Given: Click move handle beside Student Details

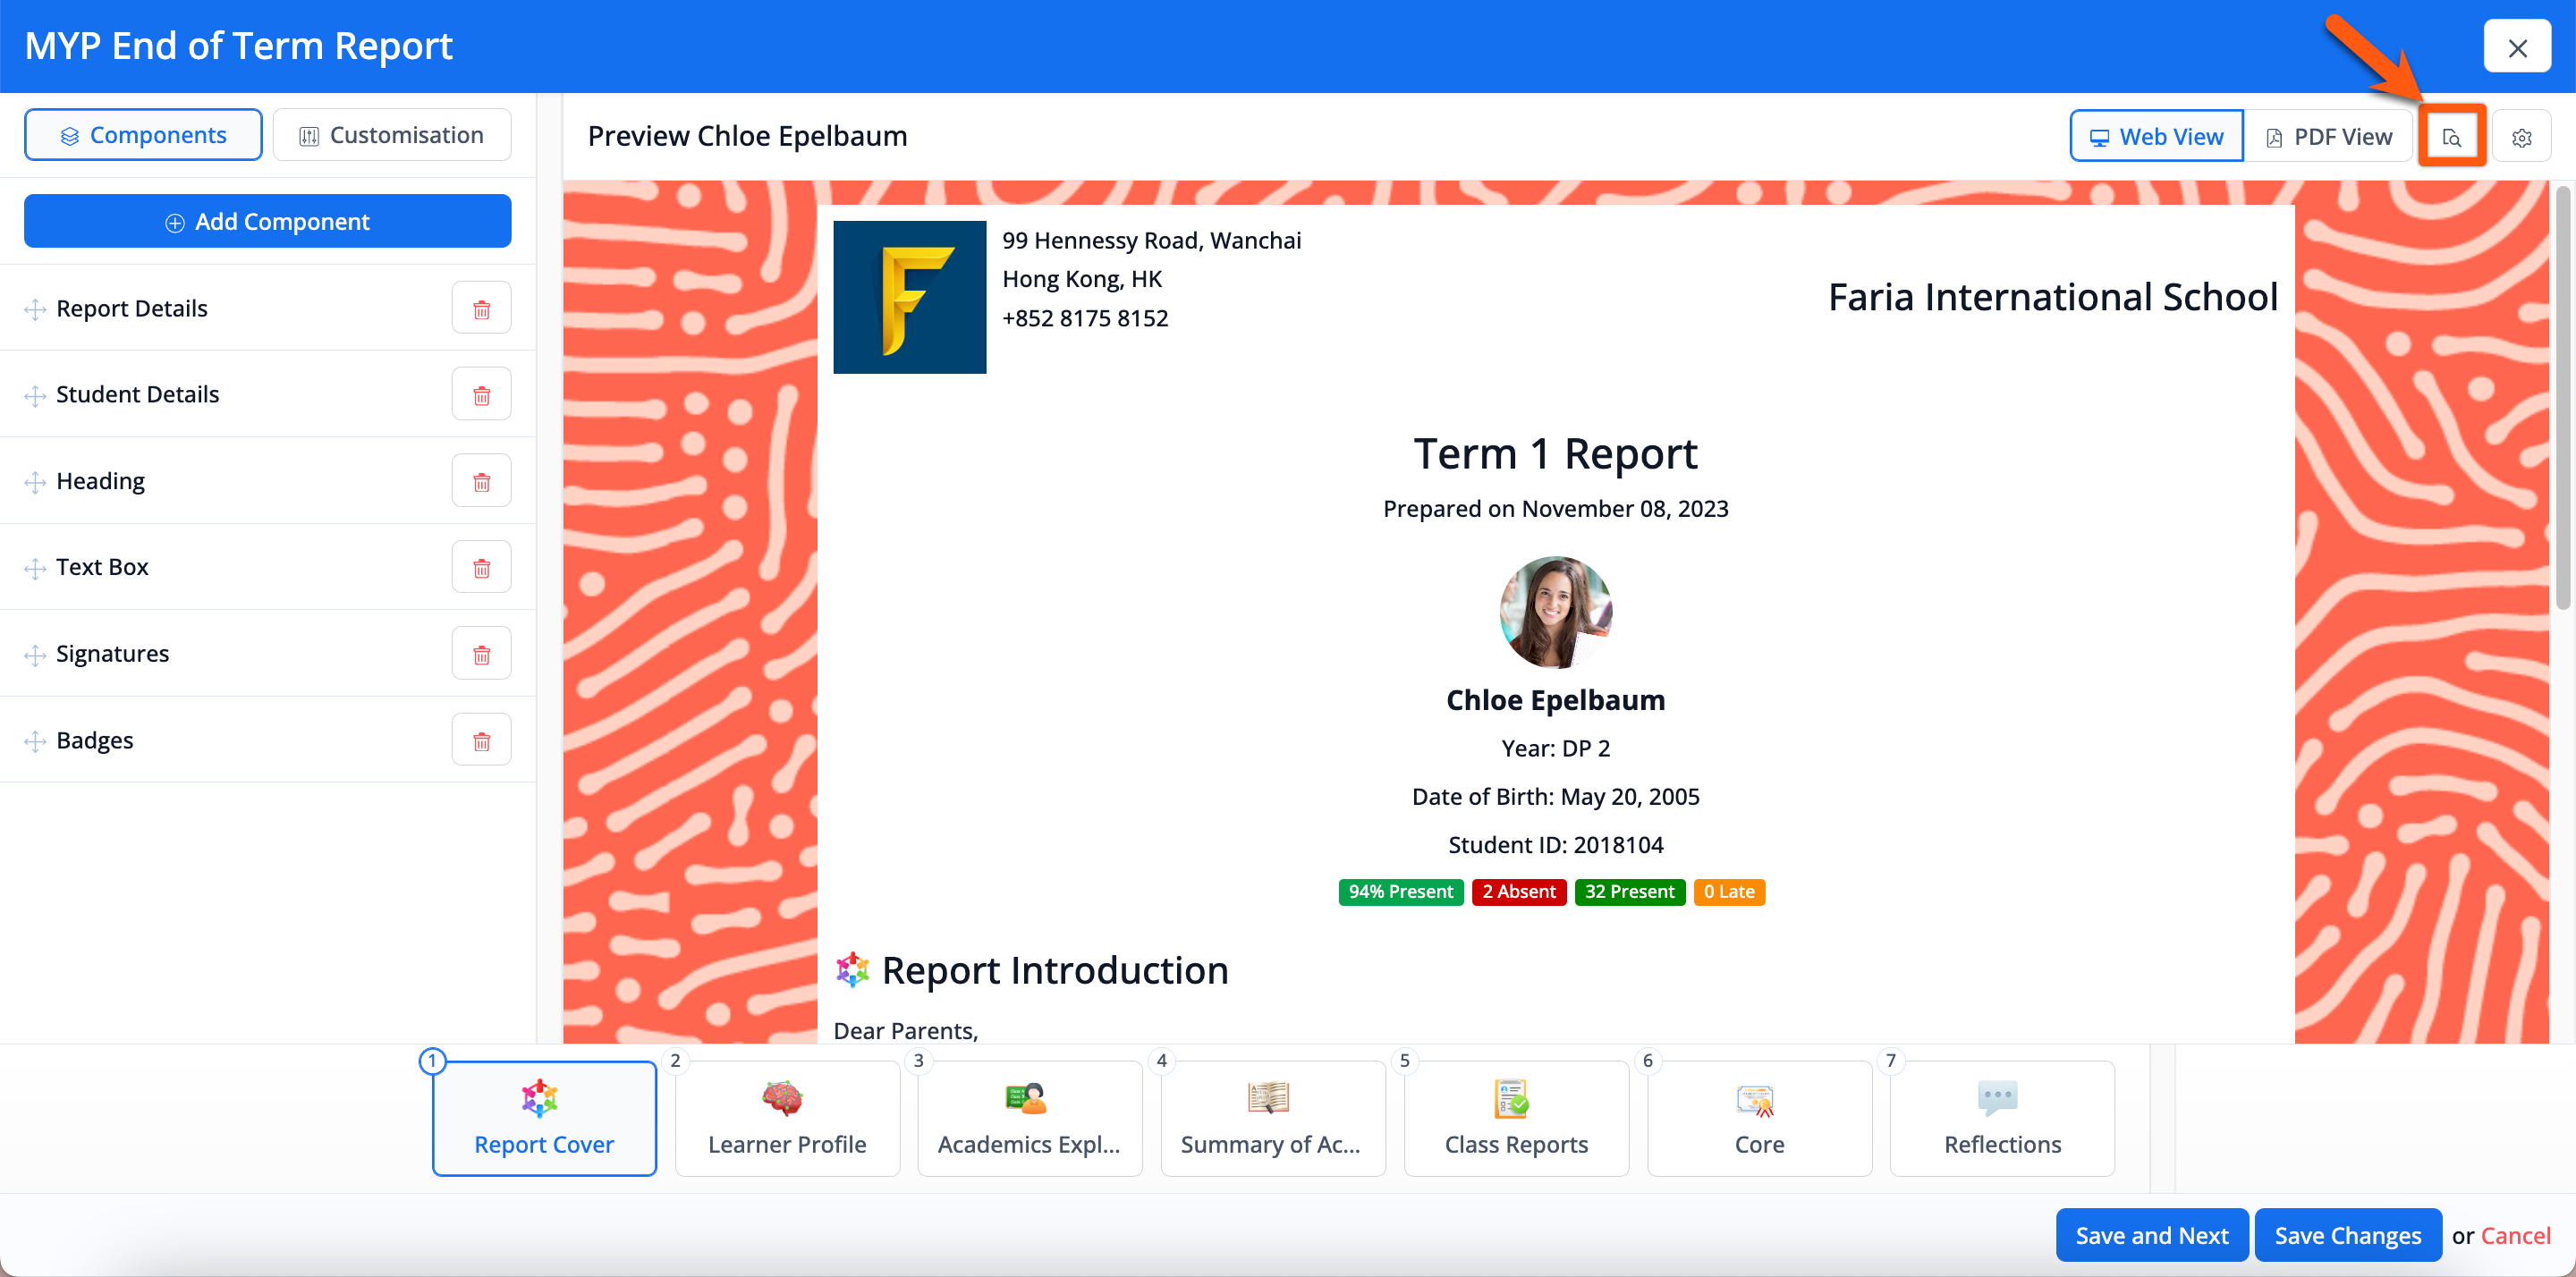Looking at the screenshot, I should pyautogui.click(x=35, y=395).
